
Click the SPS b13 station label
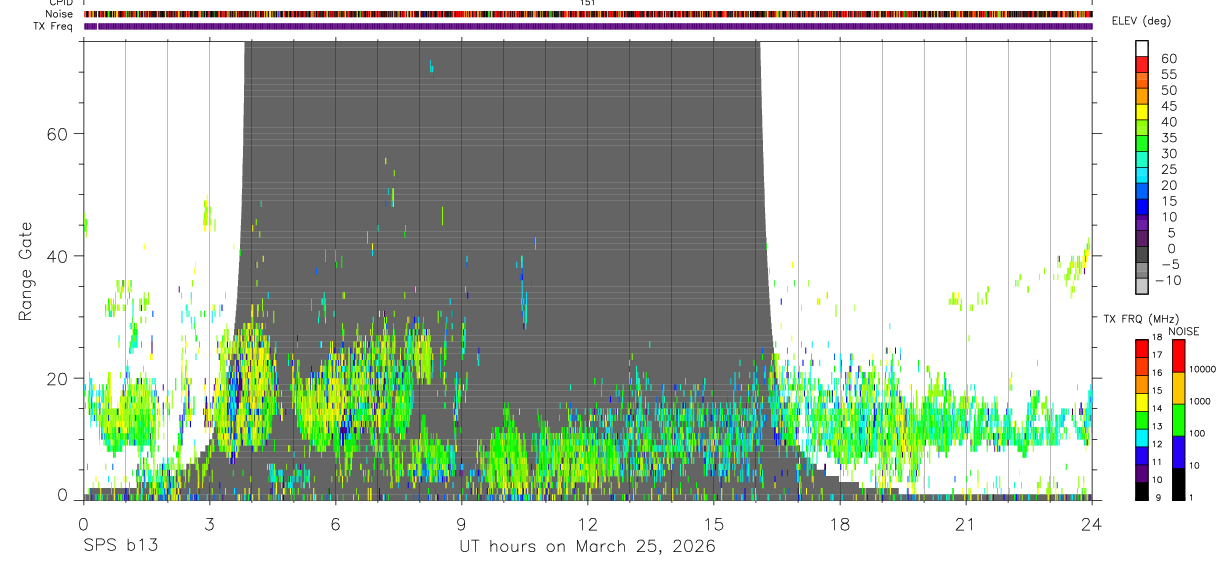click(x=120, y=547)
